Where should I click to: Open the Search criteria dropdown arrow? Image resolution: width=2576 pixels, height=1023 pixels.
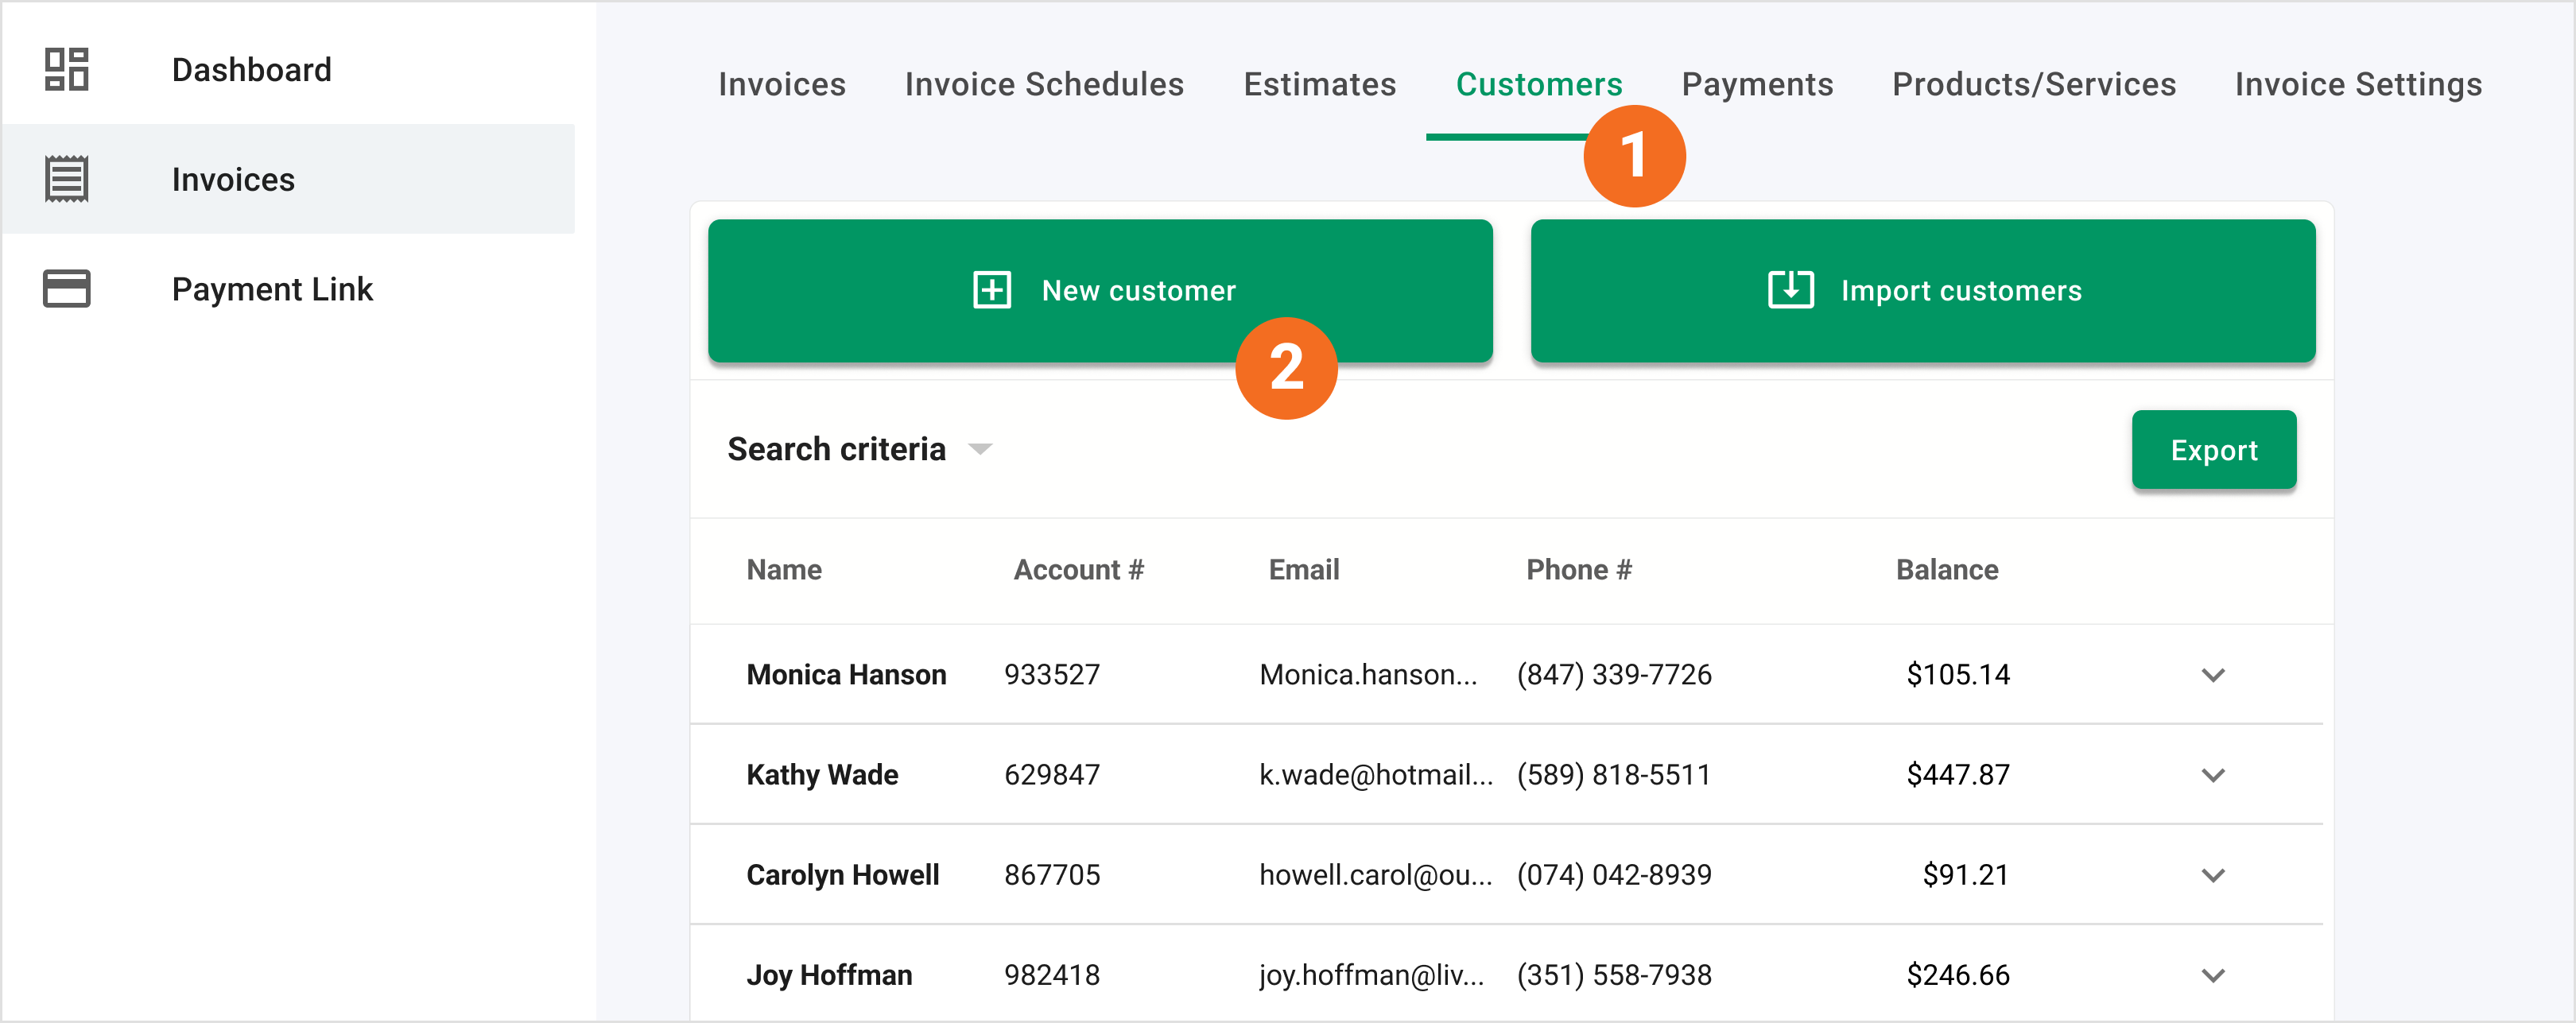point(980,450)
